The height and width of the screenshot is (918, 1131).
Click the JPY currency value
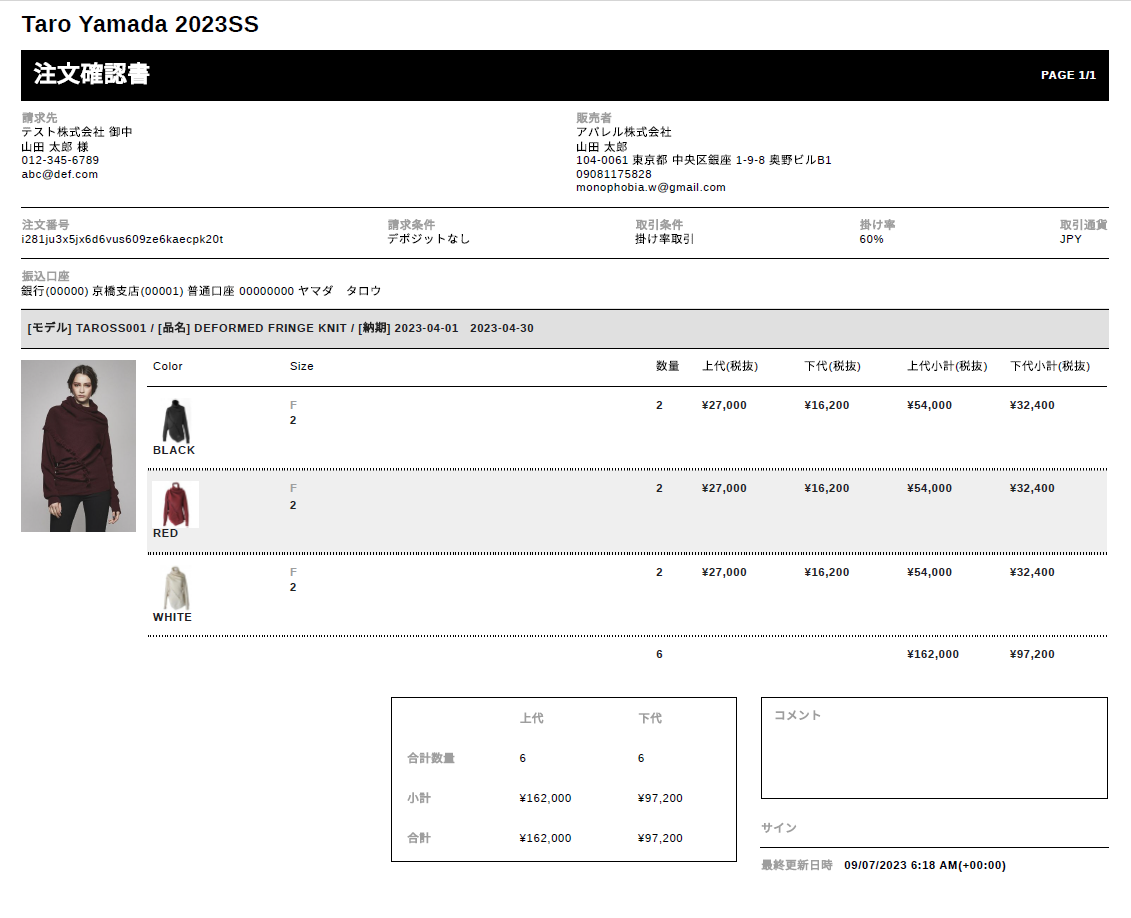1070,239
